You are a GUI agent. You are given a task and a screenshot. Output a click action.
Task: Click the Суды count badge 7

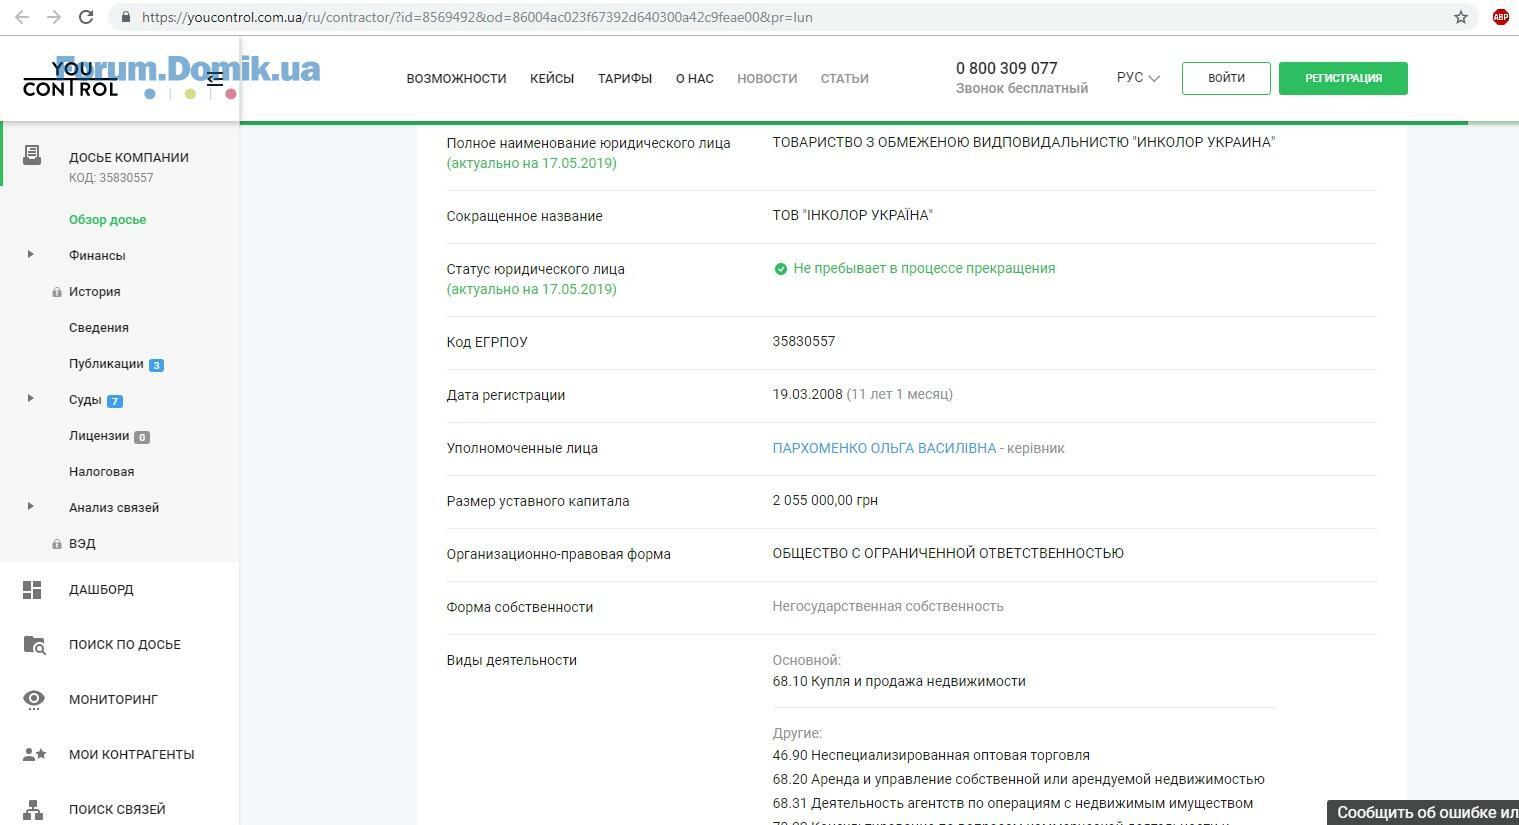114,401
